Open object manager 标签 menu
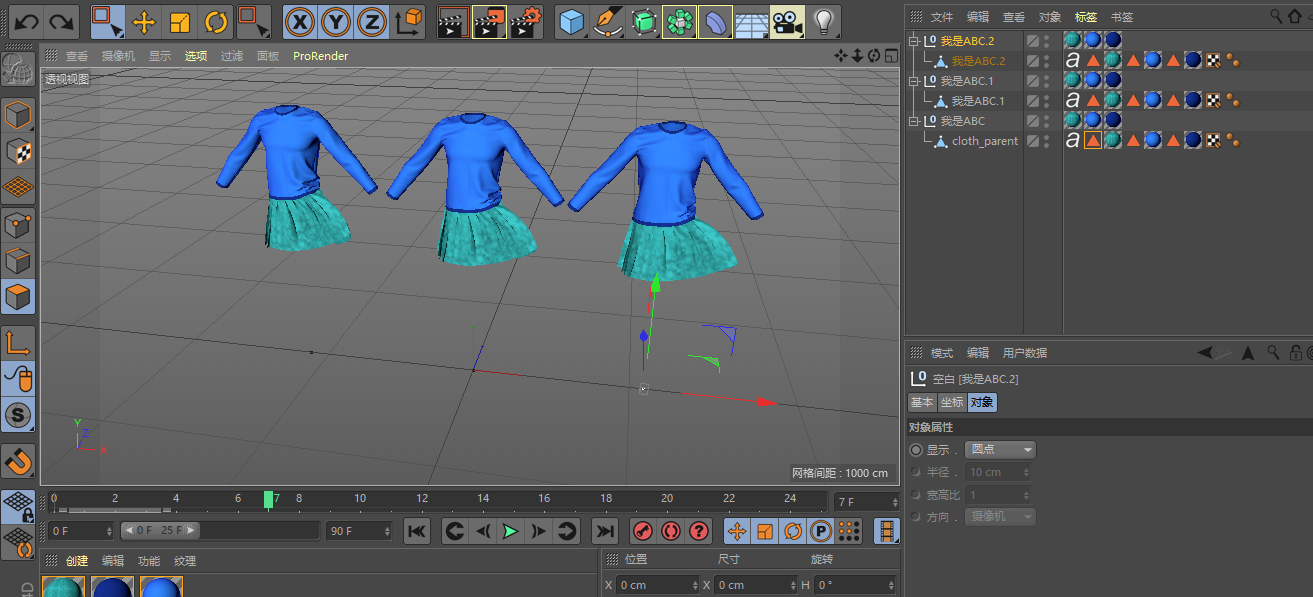 point(1086,17)
